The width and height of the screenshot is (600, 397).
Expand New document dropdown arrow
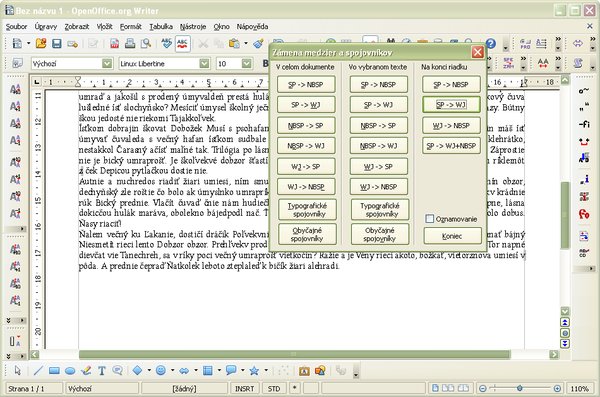pos(28,44)
